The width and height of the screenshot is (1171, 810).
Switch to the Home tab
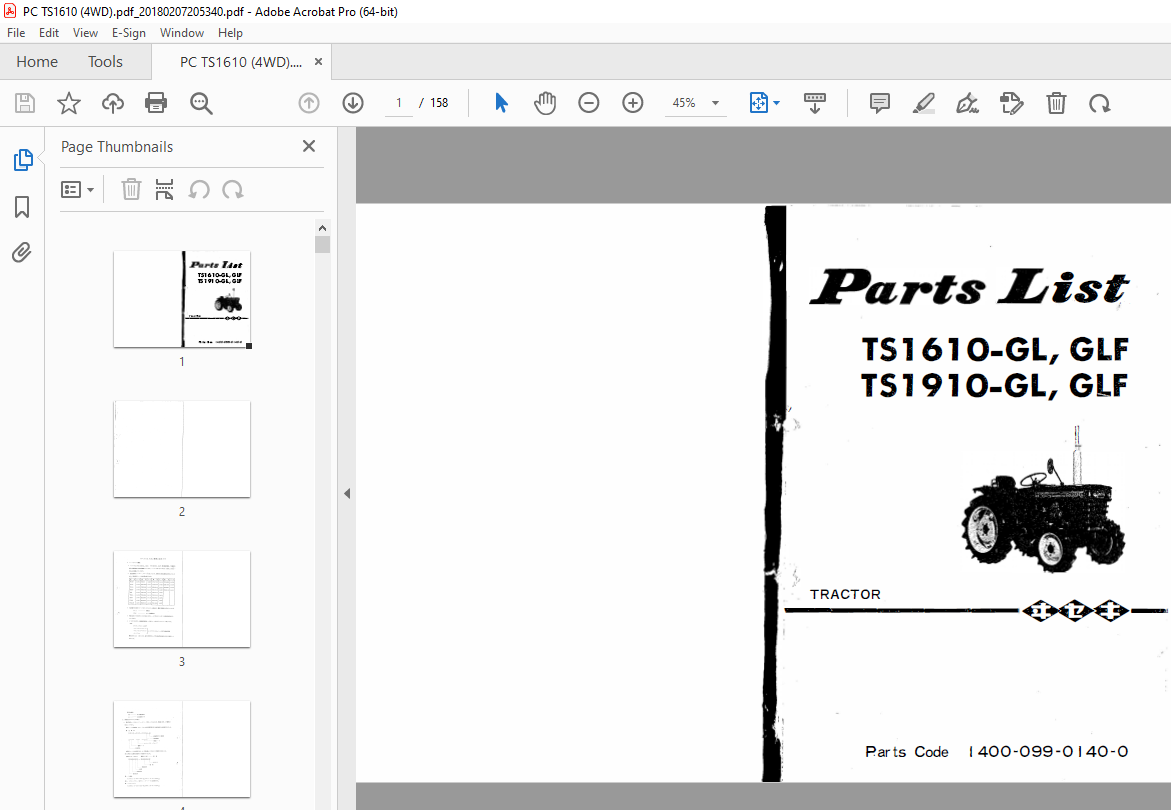point(37,62)
